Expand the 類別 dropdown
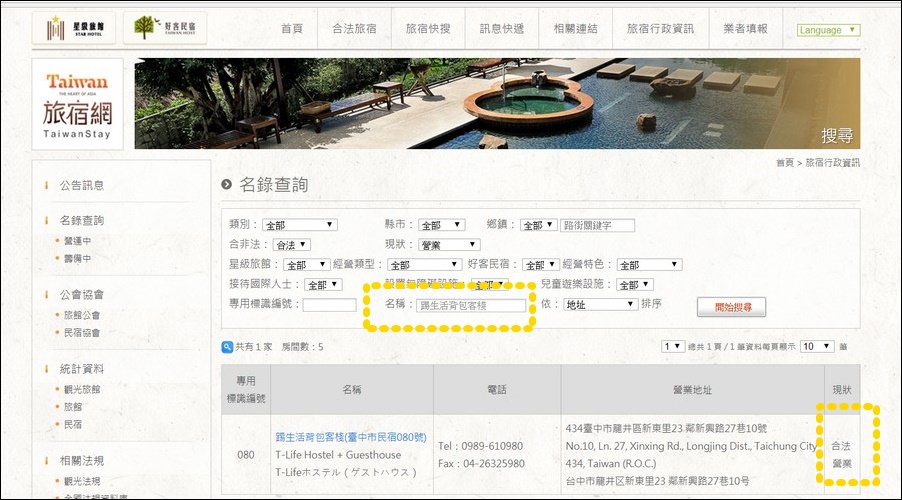Viewport: 902px width, 500px height. (x=300, y=225)
